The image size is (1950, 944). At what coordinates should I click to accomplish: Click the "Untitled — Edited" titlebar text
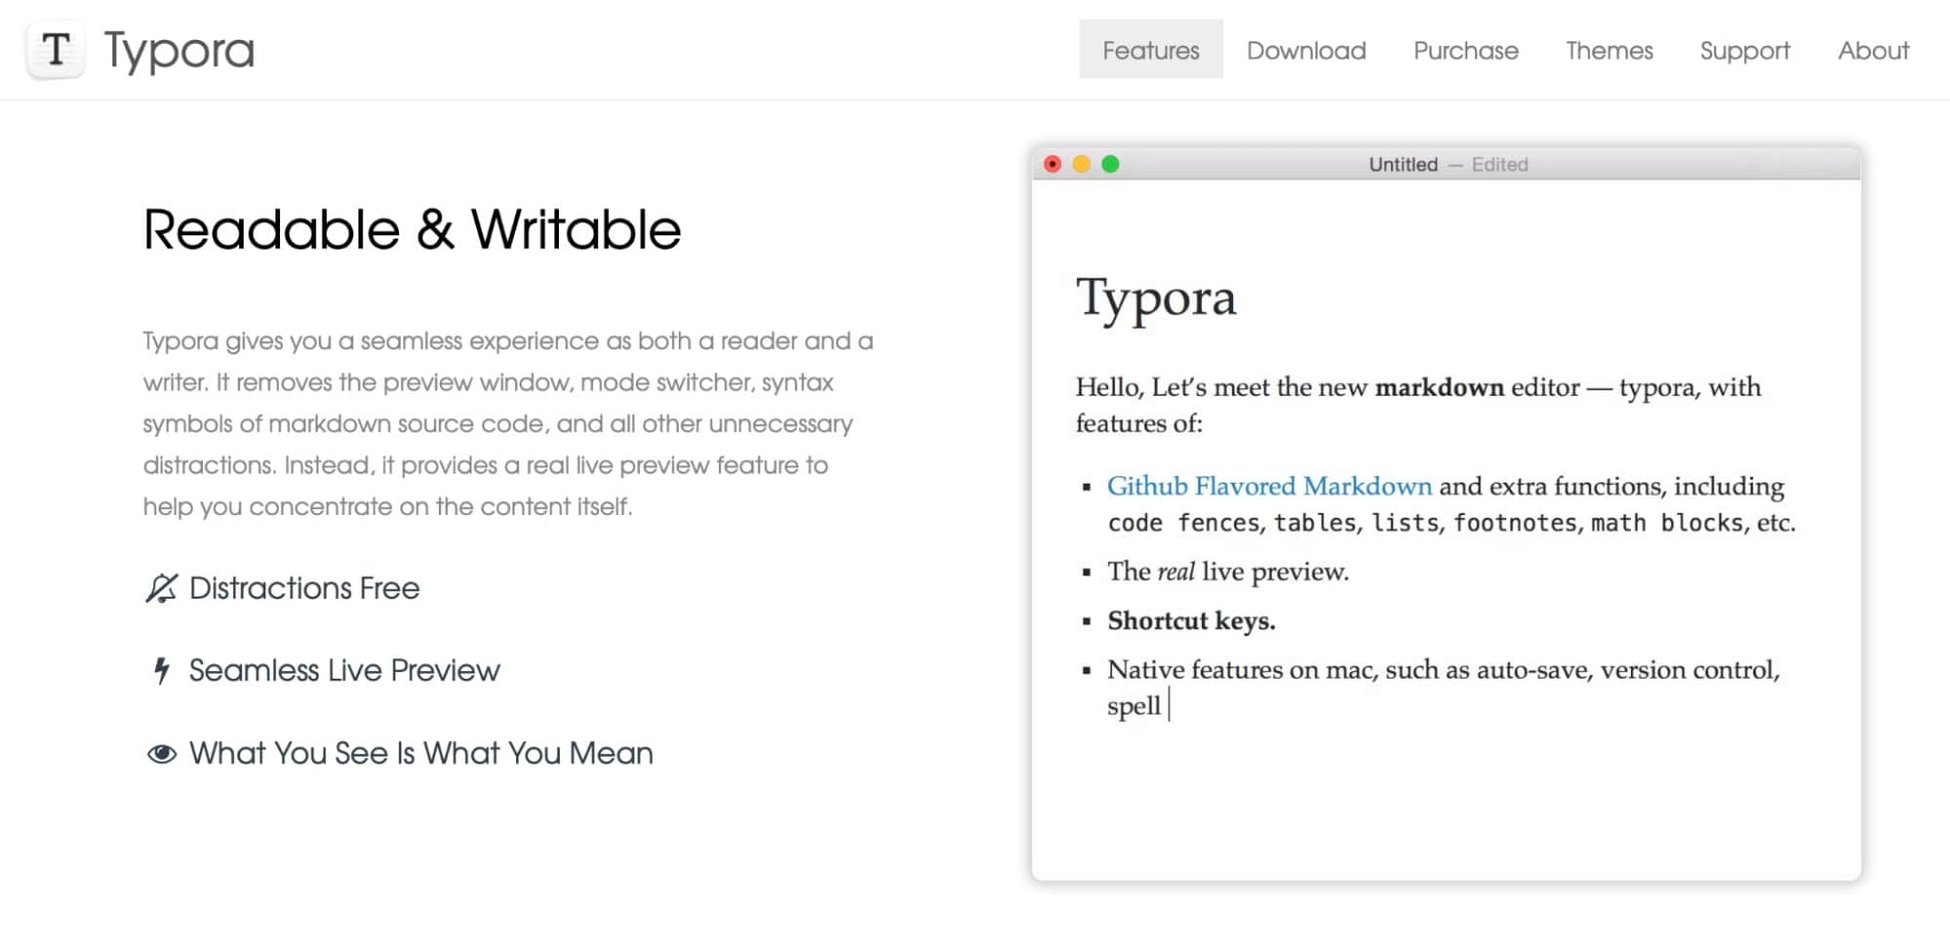tap(1446, 164)
